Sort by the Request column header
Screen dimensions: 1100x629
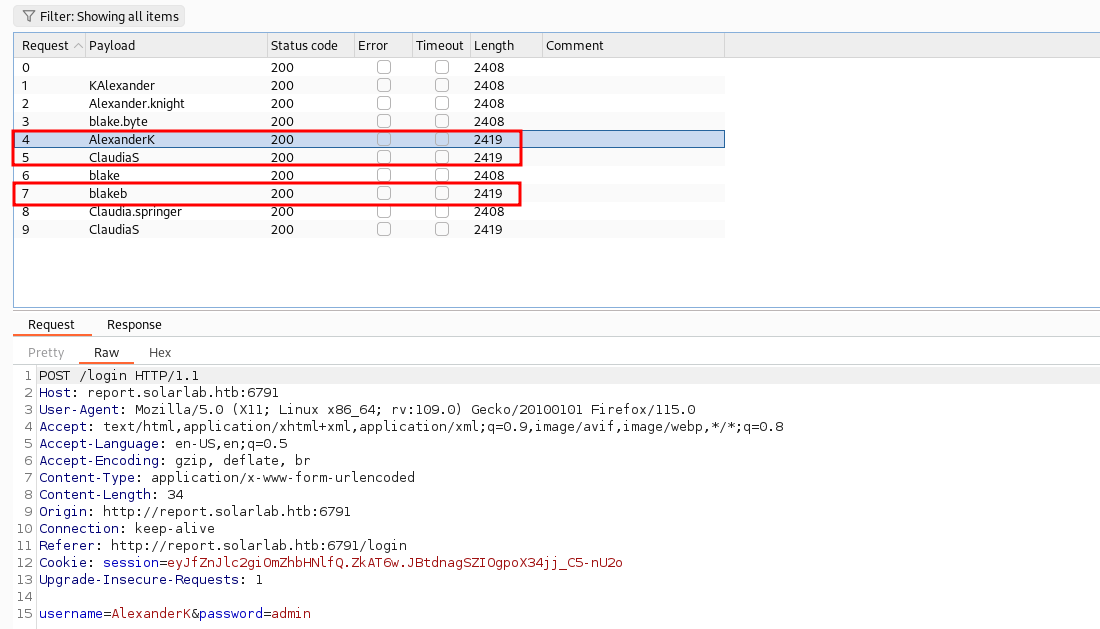(x=46, y=45)
